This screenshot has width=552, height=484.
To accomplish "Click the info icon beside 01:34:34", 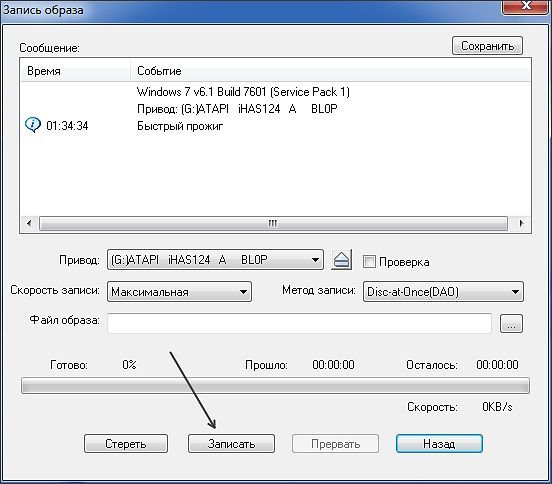I will (x=33, y=125).
